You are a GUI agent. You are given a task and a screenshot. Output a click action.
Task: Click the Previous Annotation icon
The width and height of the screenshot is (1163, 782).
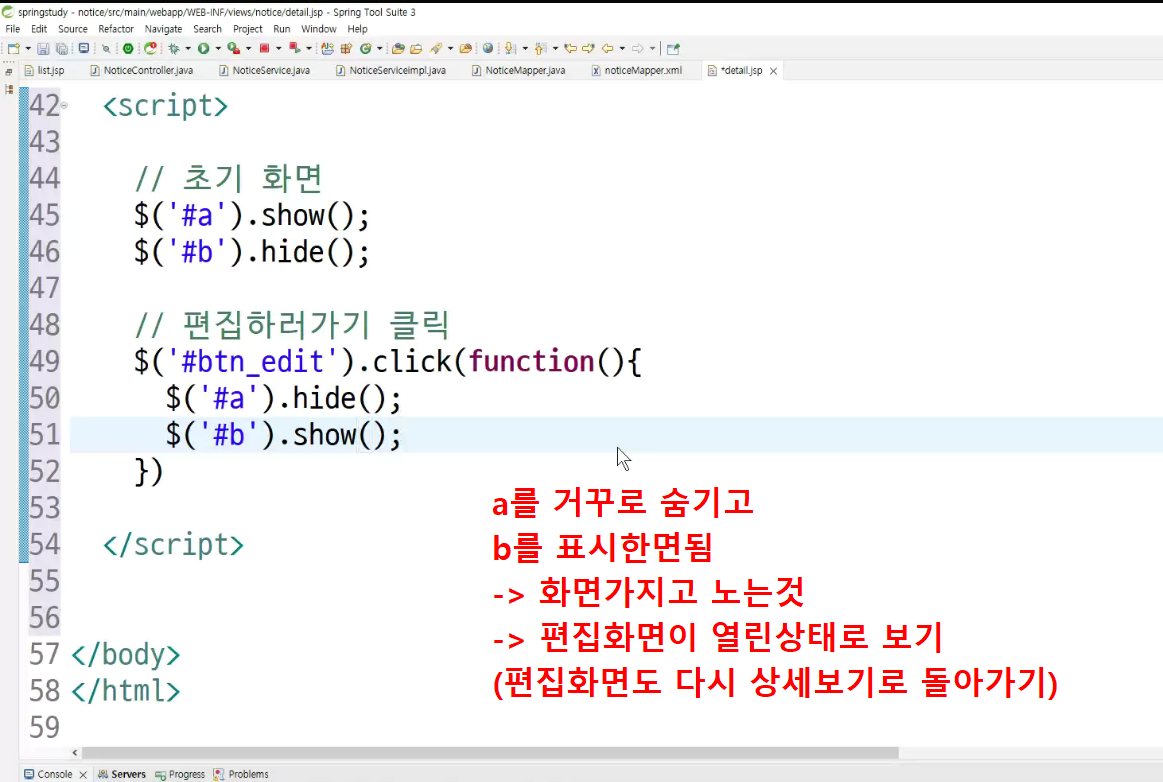[540, 48]
